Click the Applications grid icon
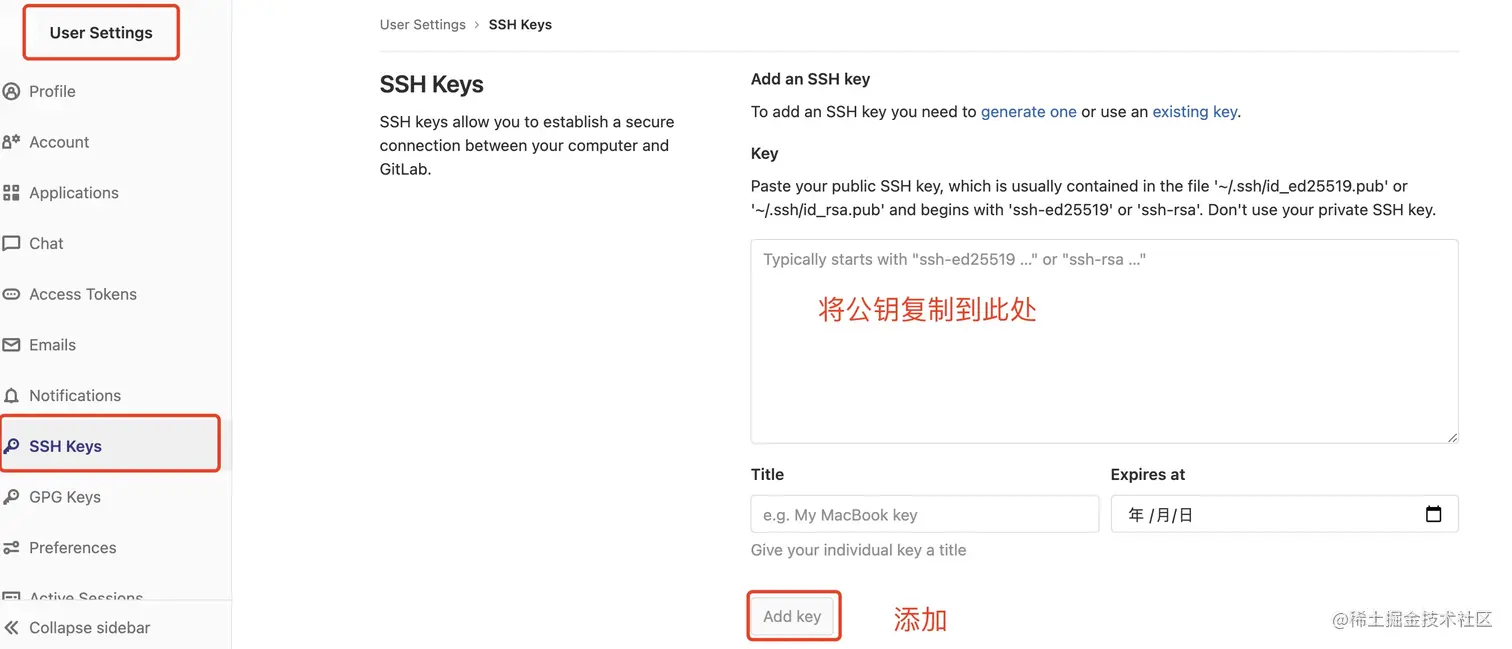The height and width of the screenshot is (649, 1512). pyautogui.click(x=12, y=193)
